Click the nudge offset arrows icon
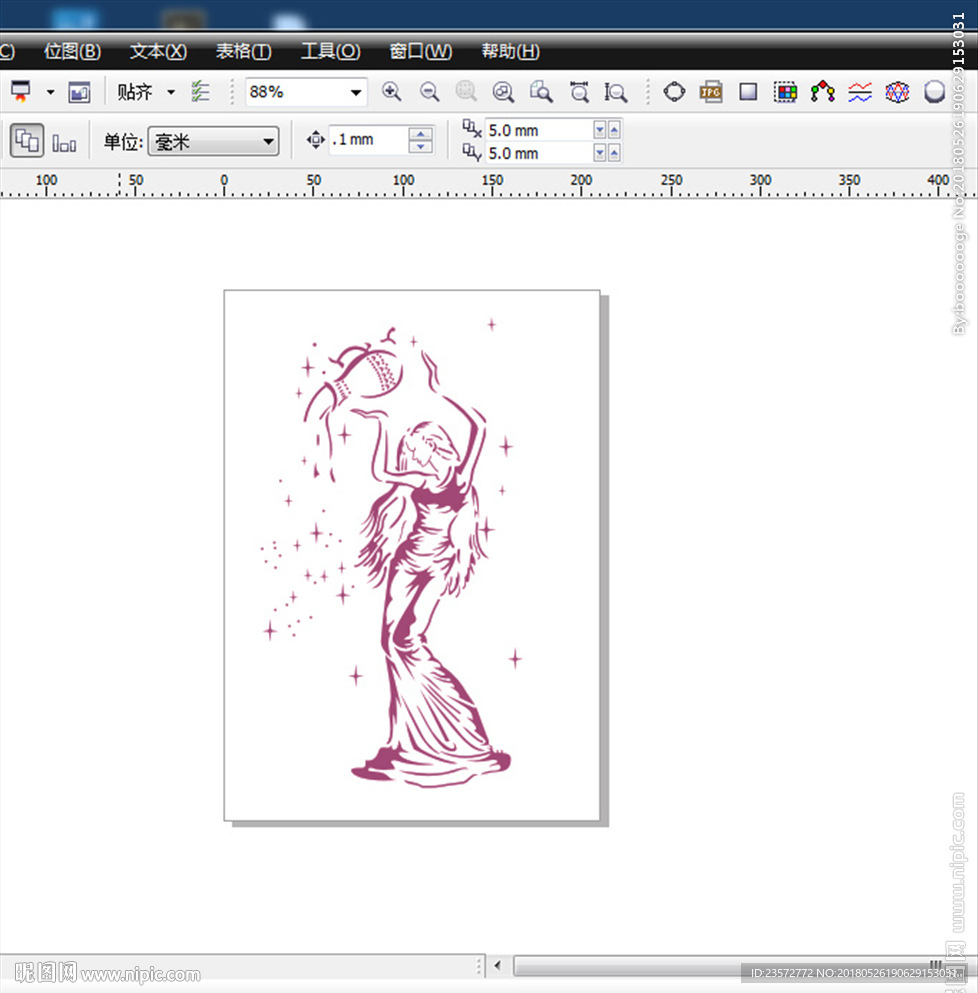Screen dimensions: 978x993 click(315, 139)
